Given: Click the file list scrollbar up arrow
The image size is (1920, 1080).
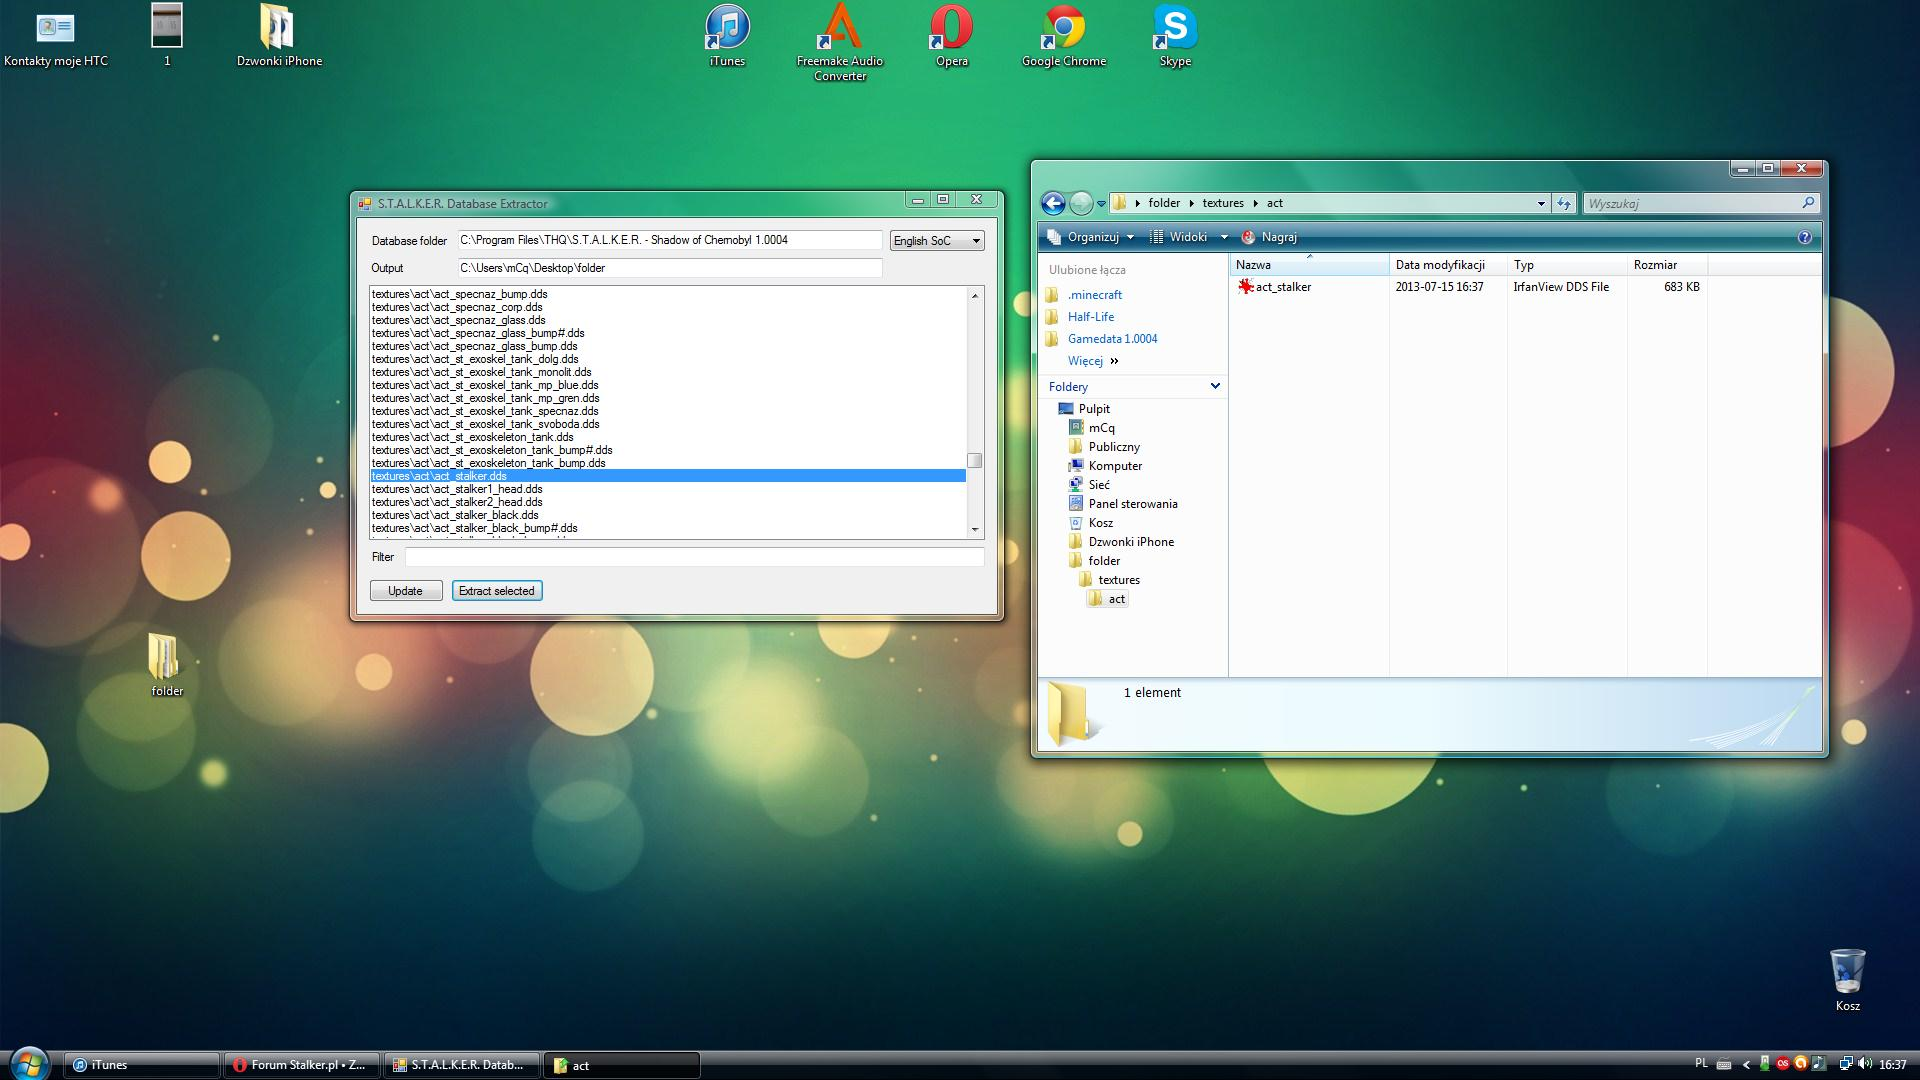Looking at the screenshot, I should (975, 295).
